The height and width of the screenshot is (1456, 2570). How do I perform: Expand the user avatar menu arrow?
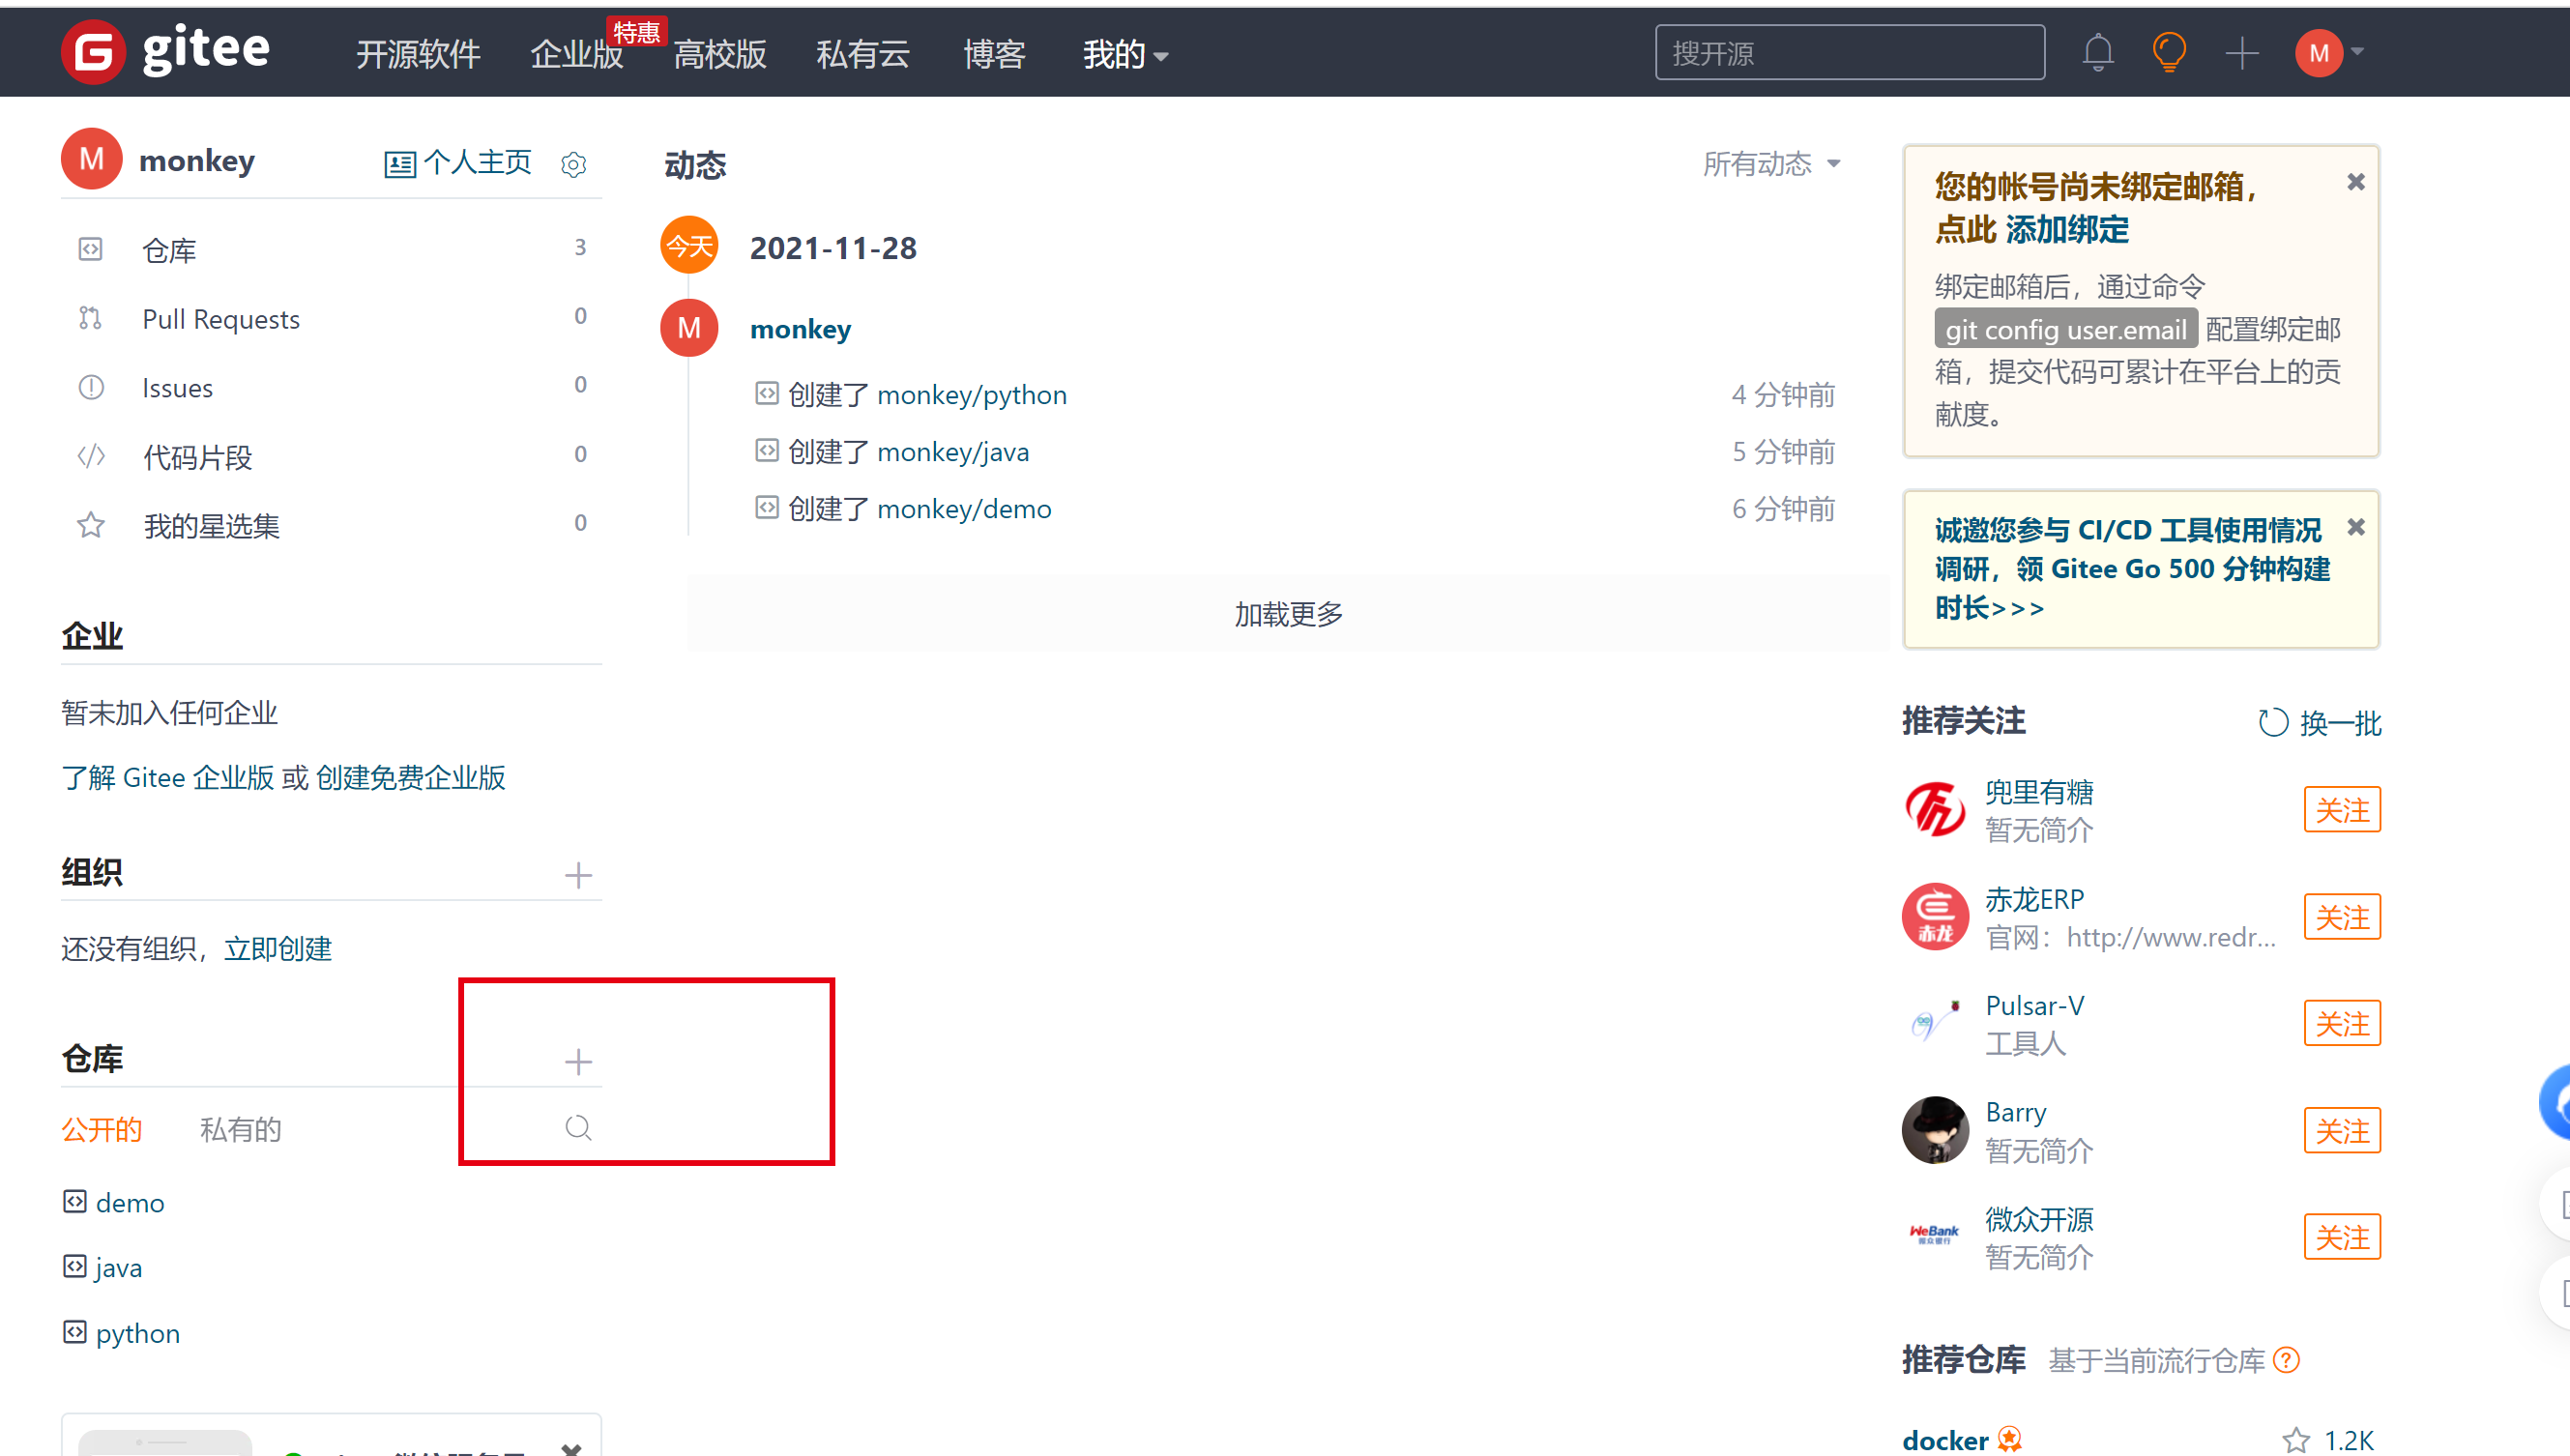pyautogui.click(x=2357, y=51)
